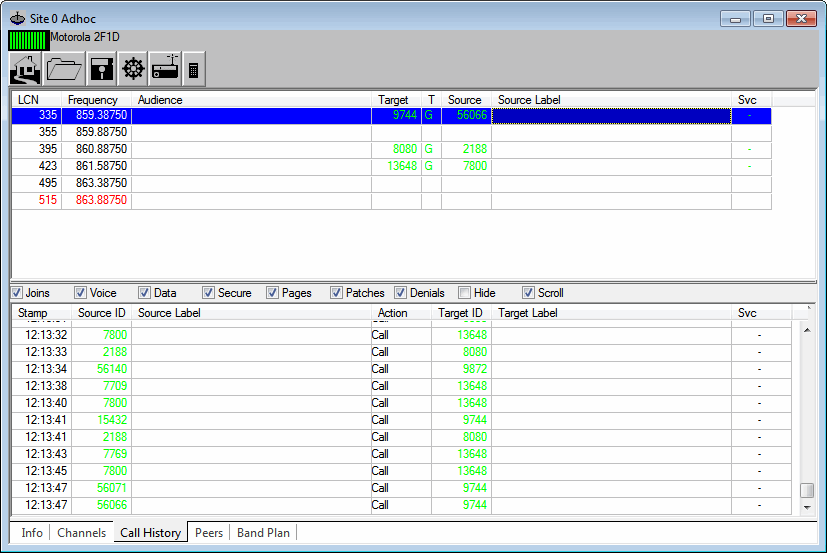This screenshot has height=553, width=827.
Task: Select the LCN 495 row
Action: click(391, 183)
